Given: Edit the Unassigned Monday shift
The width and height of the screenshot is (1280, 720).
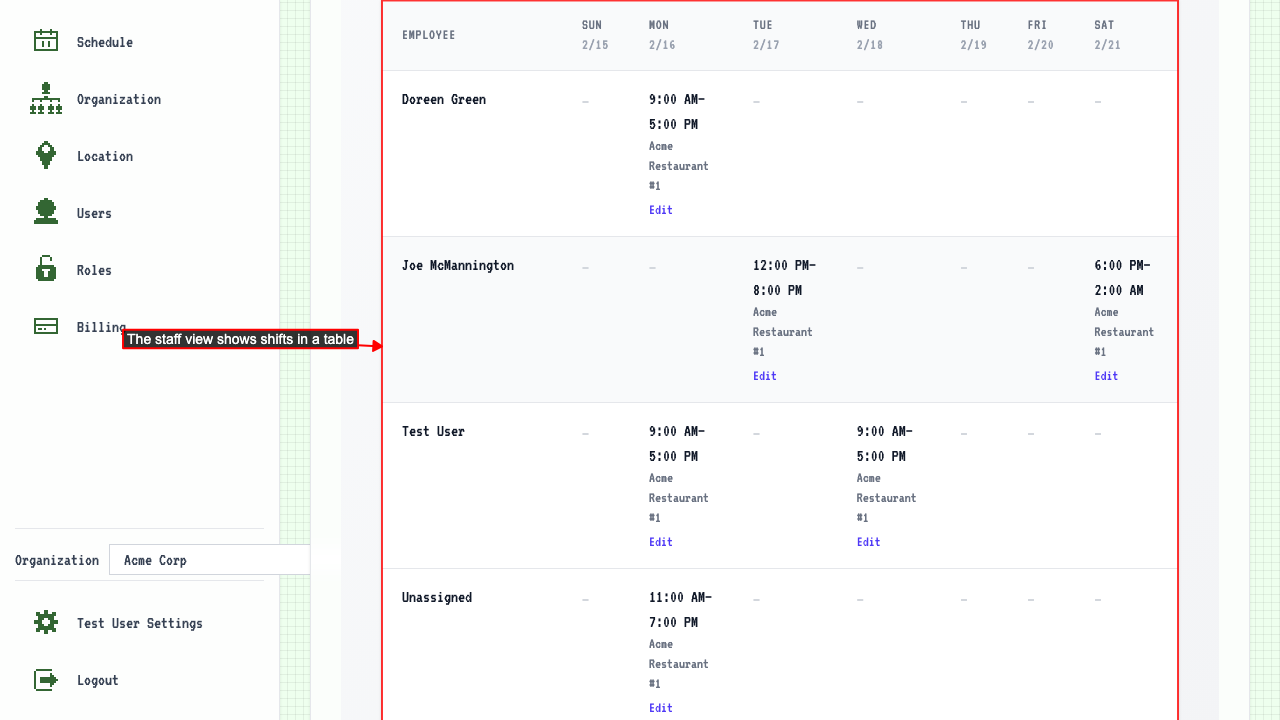Looking at the screenshot, I should (660, 707).
